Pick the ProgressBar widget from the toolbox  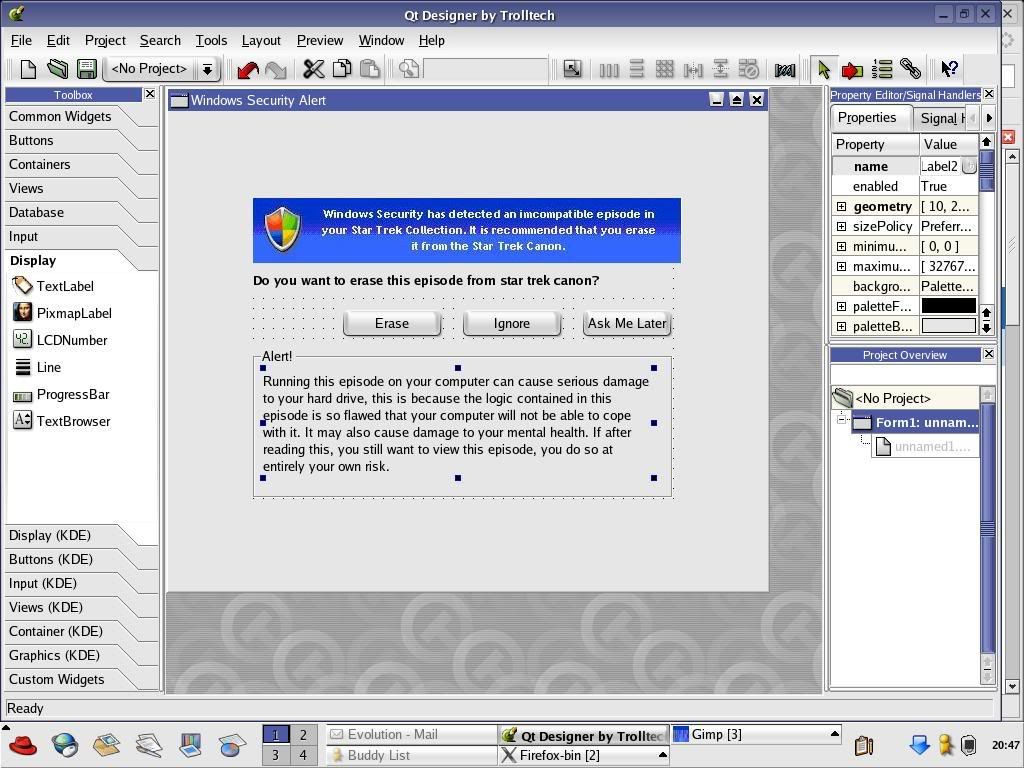(61, 394)
